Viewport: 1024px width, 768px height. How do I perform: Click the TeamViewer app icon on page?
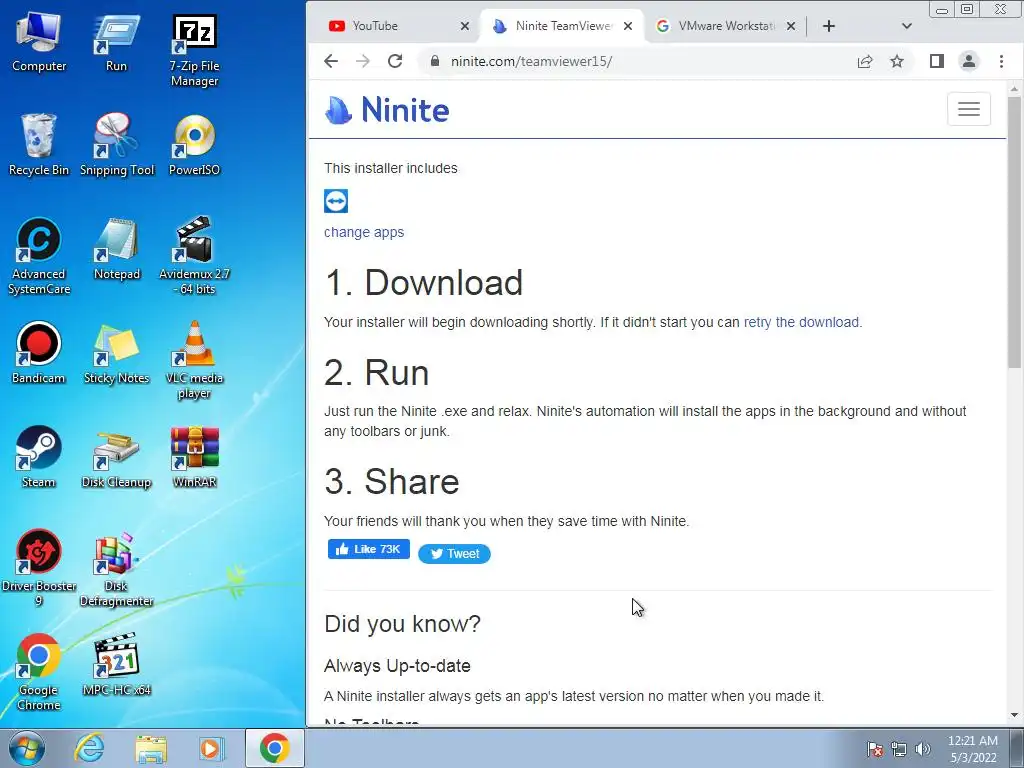tap(336, 201)
